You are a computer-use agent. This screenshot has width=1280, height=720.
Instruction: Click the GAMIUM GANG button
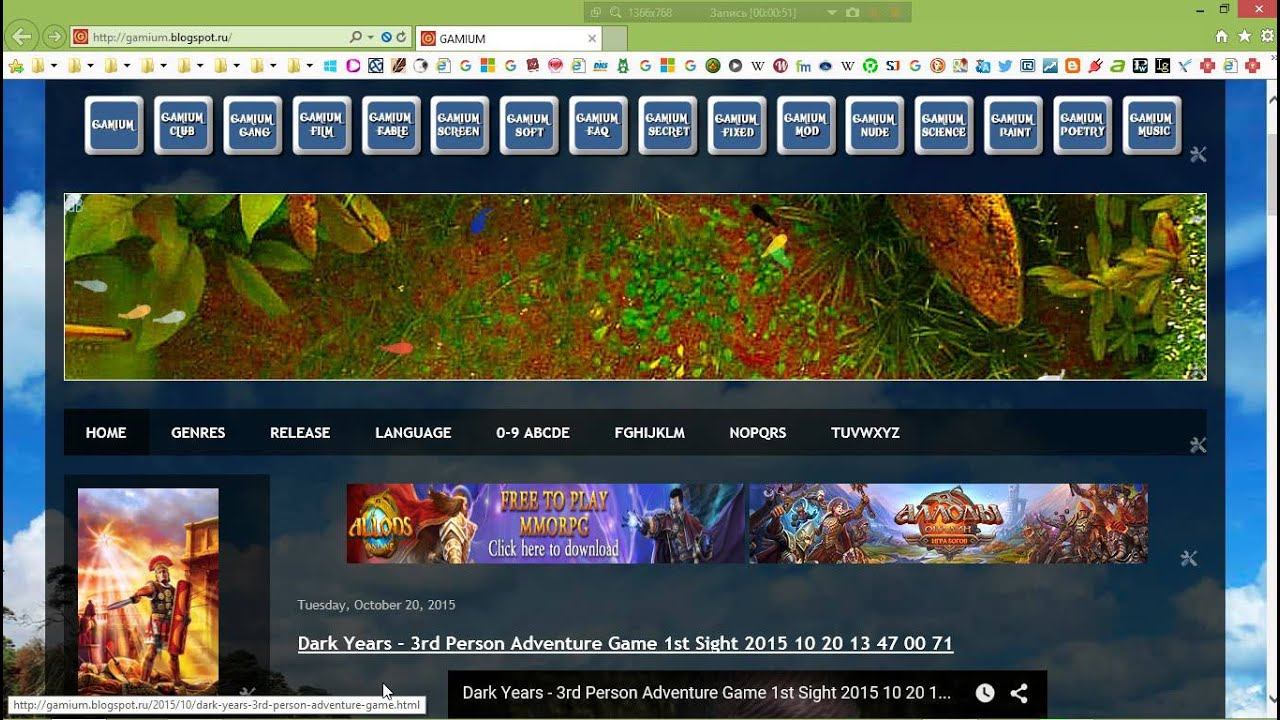(x=252, y=125)
